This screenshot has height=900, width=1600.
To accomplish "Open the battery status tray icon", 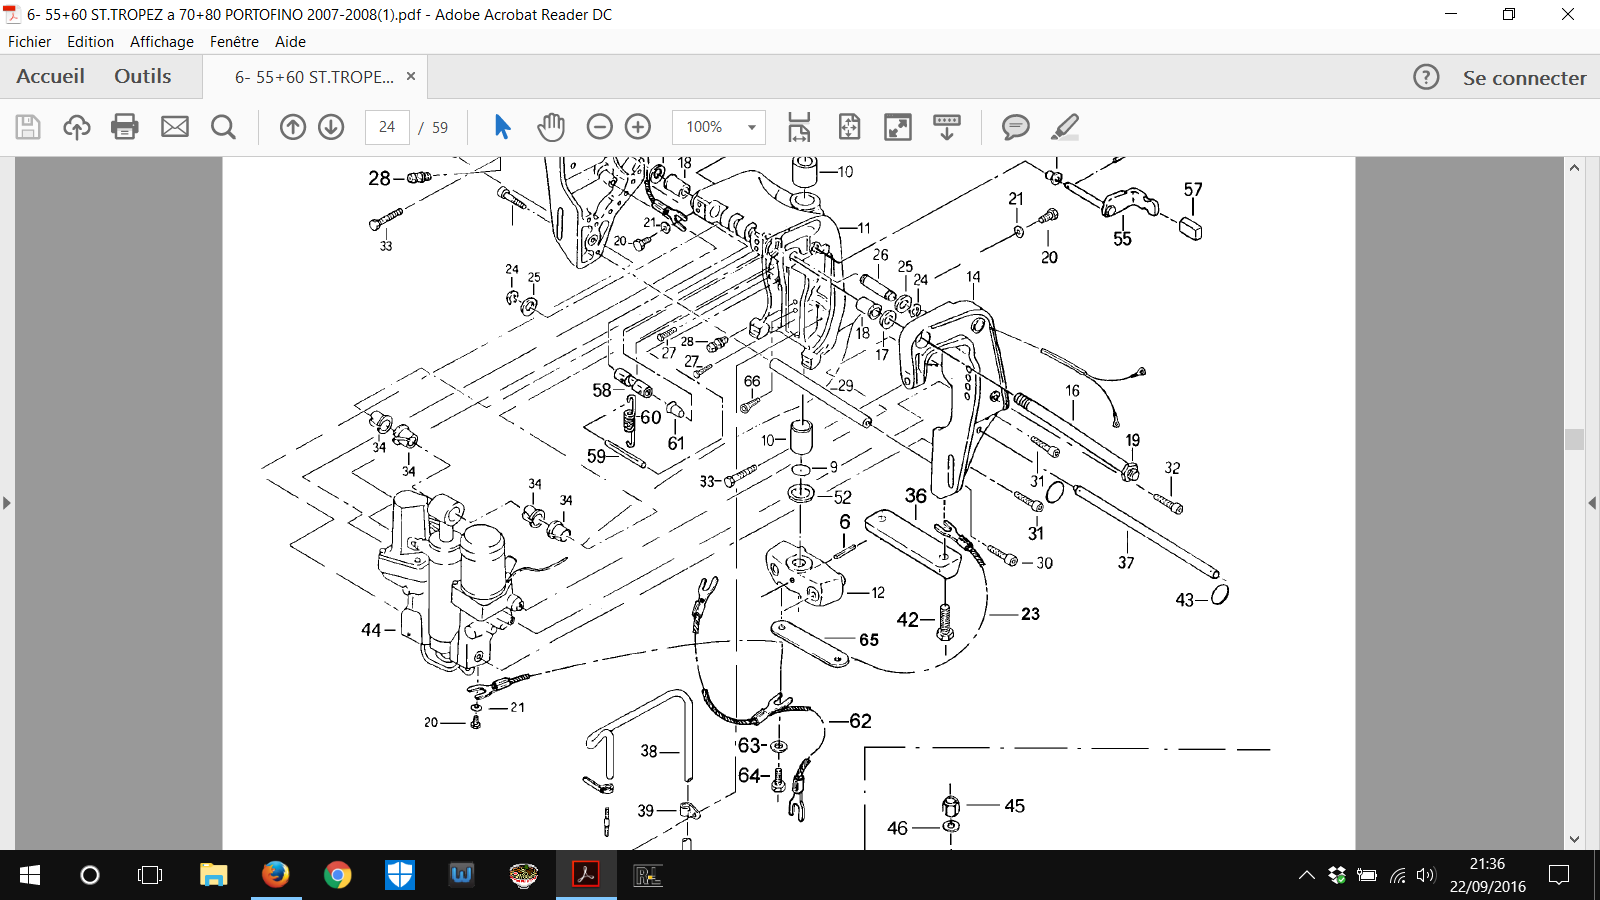I will point(1367,876).
